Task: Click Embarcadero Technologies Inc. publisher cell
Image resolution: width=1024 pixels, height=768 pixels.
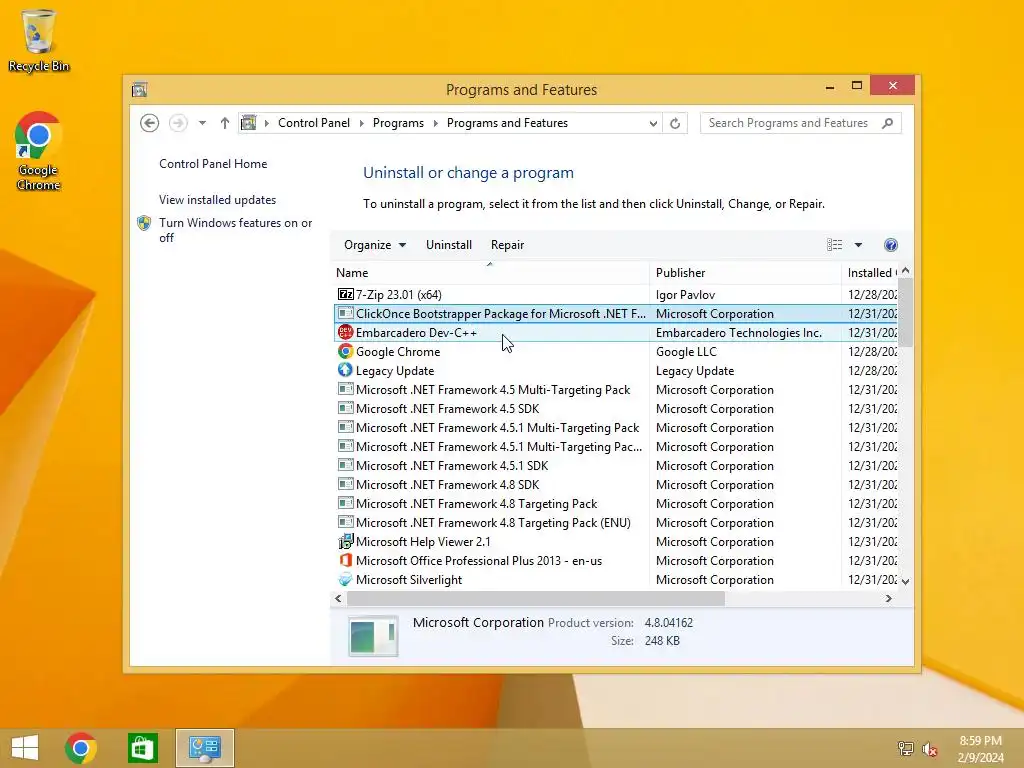Action: tap(739, 332)
